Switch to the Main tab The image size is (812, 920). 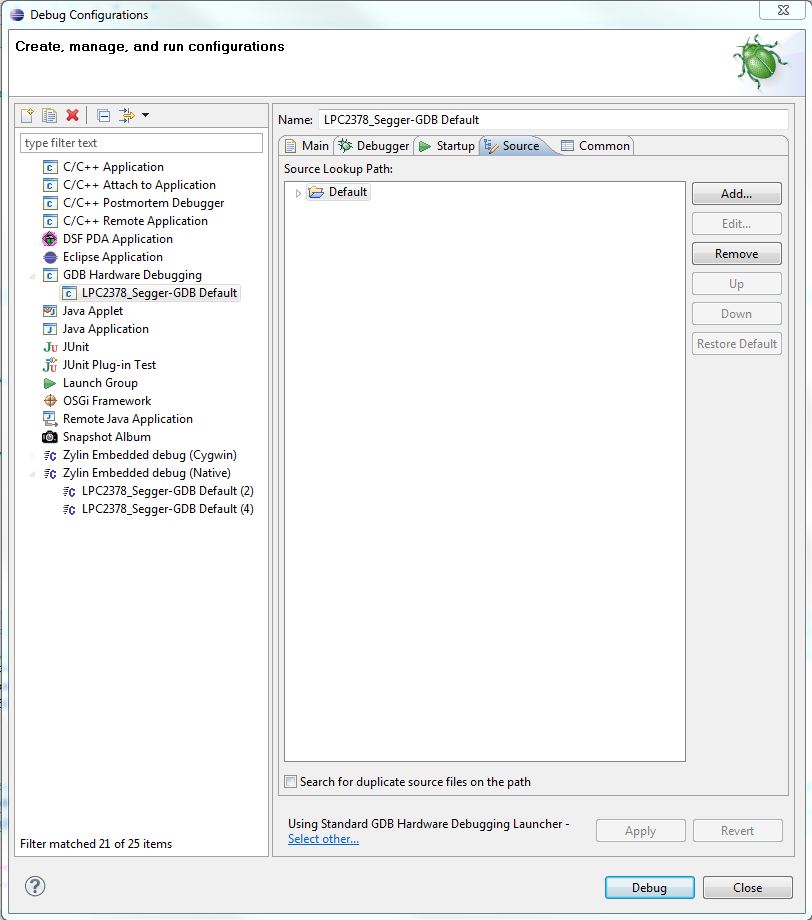click(307, 146)
